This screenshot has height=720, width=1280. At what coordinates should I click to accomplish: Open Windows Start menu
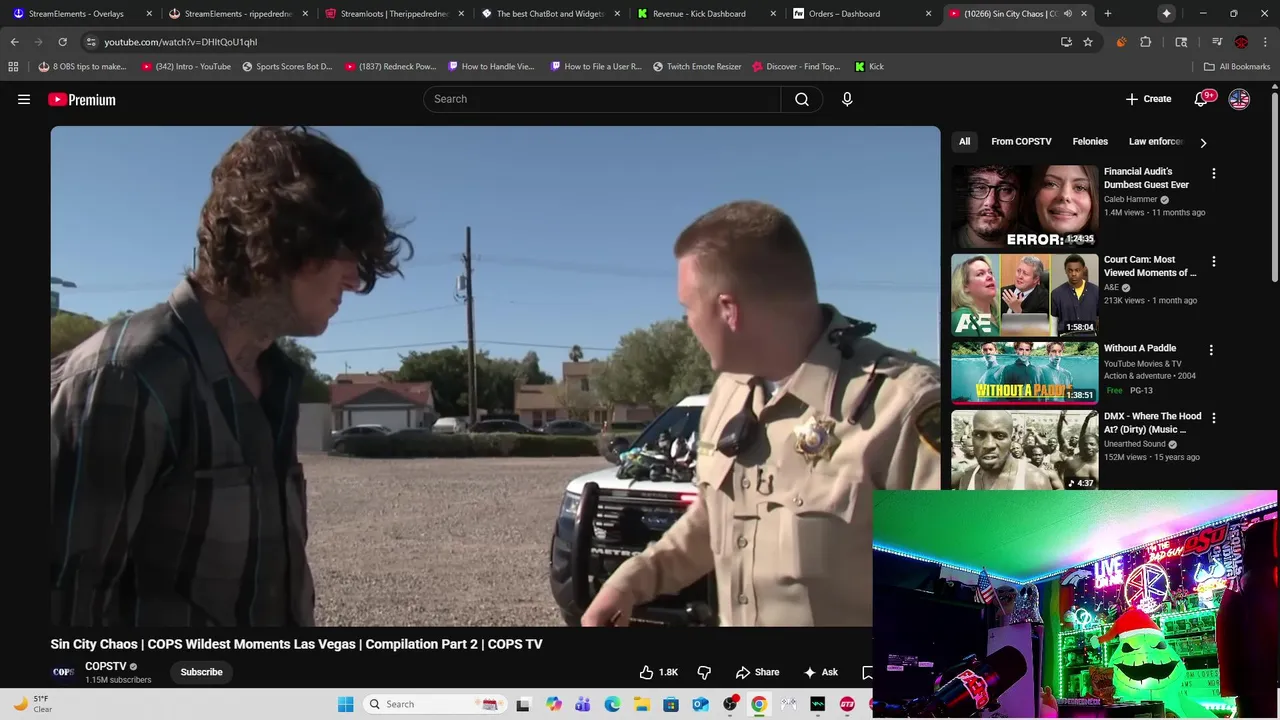(346, 704)
